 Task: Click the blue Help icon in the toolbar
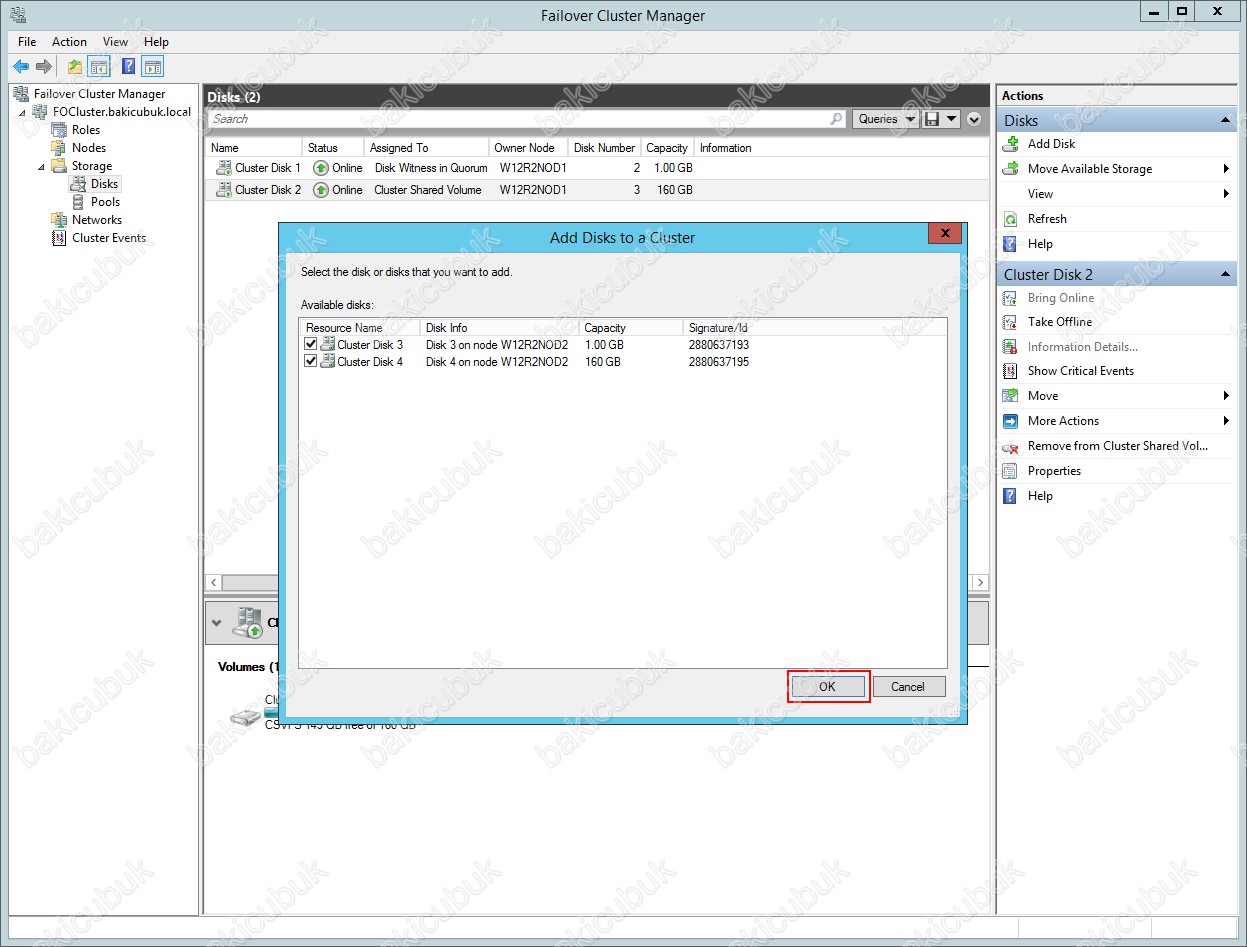[x=129, y=67]
